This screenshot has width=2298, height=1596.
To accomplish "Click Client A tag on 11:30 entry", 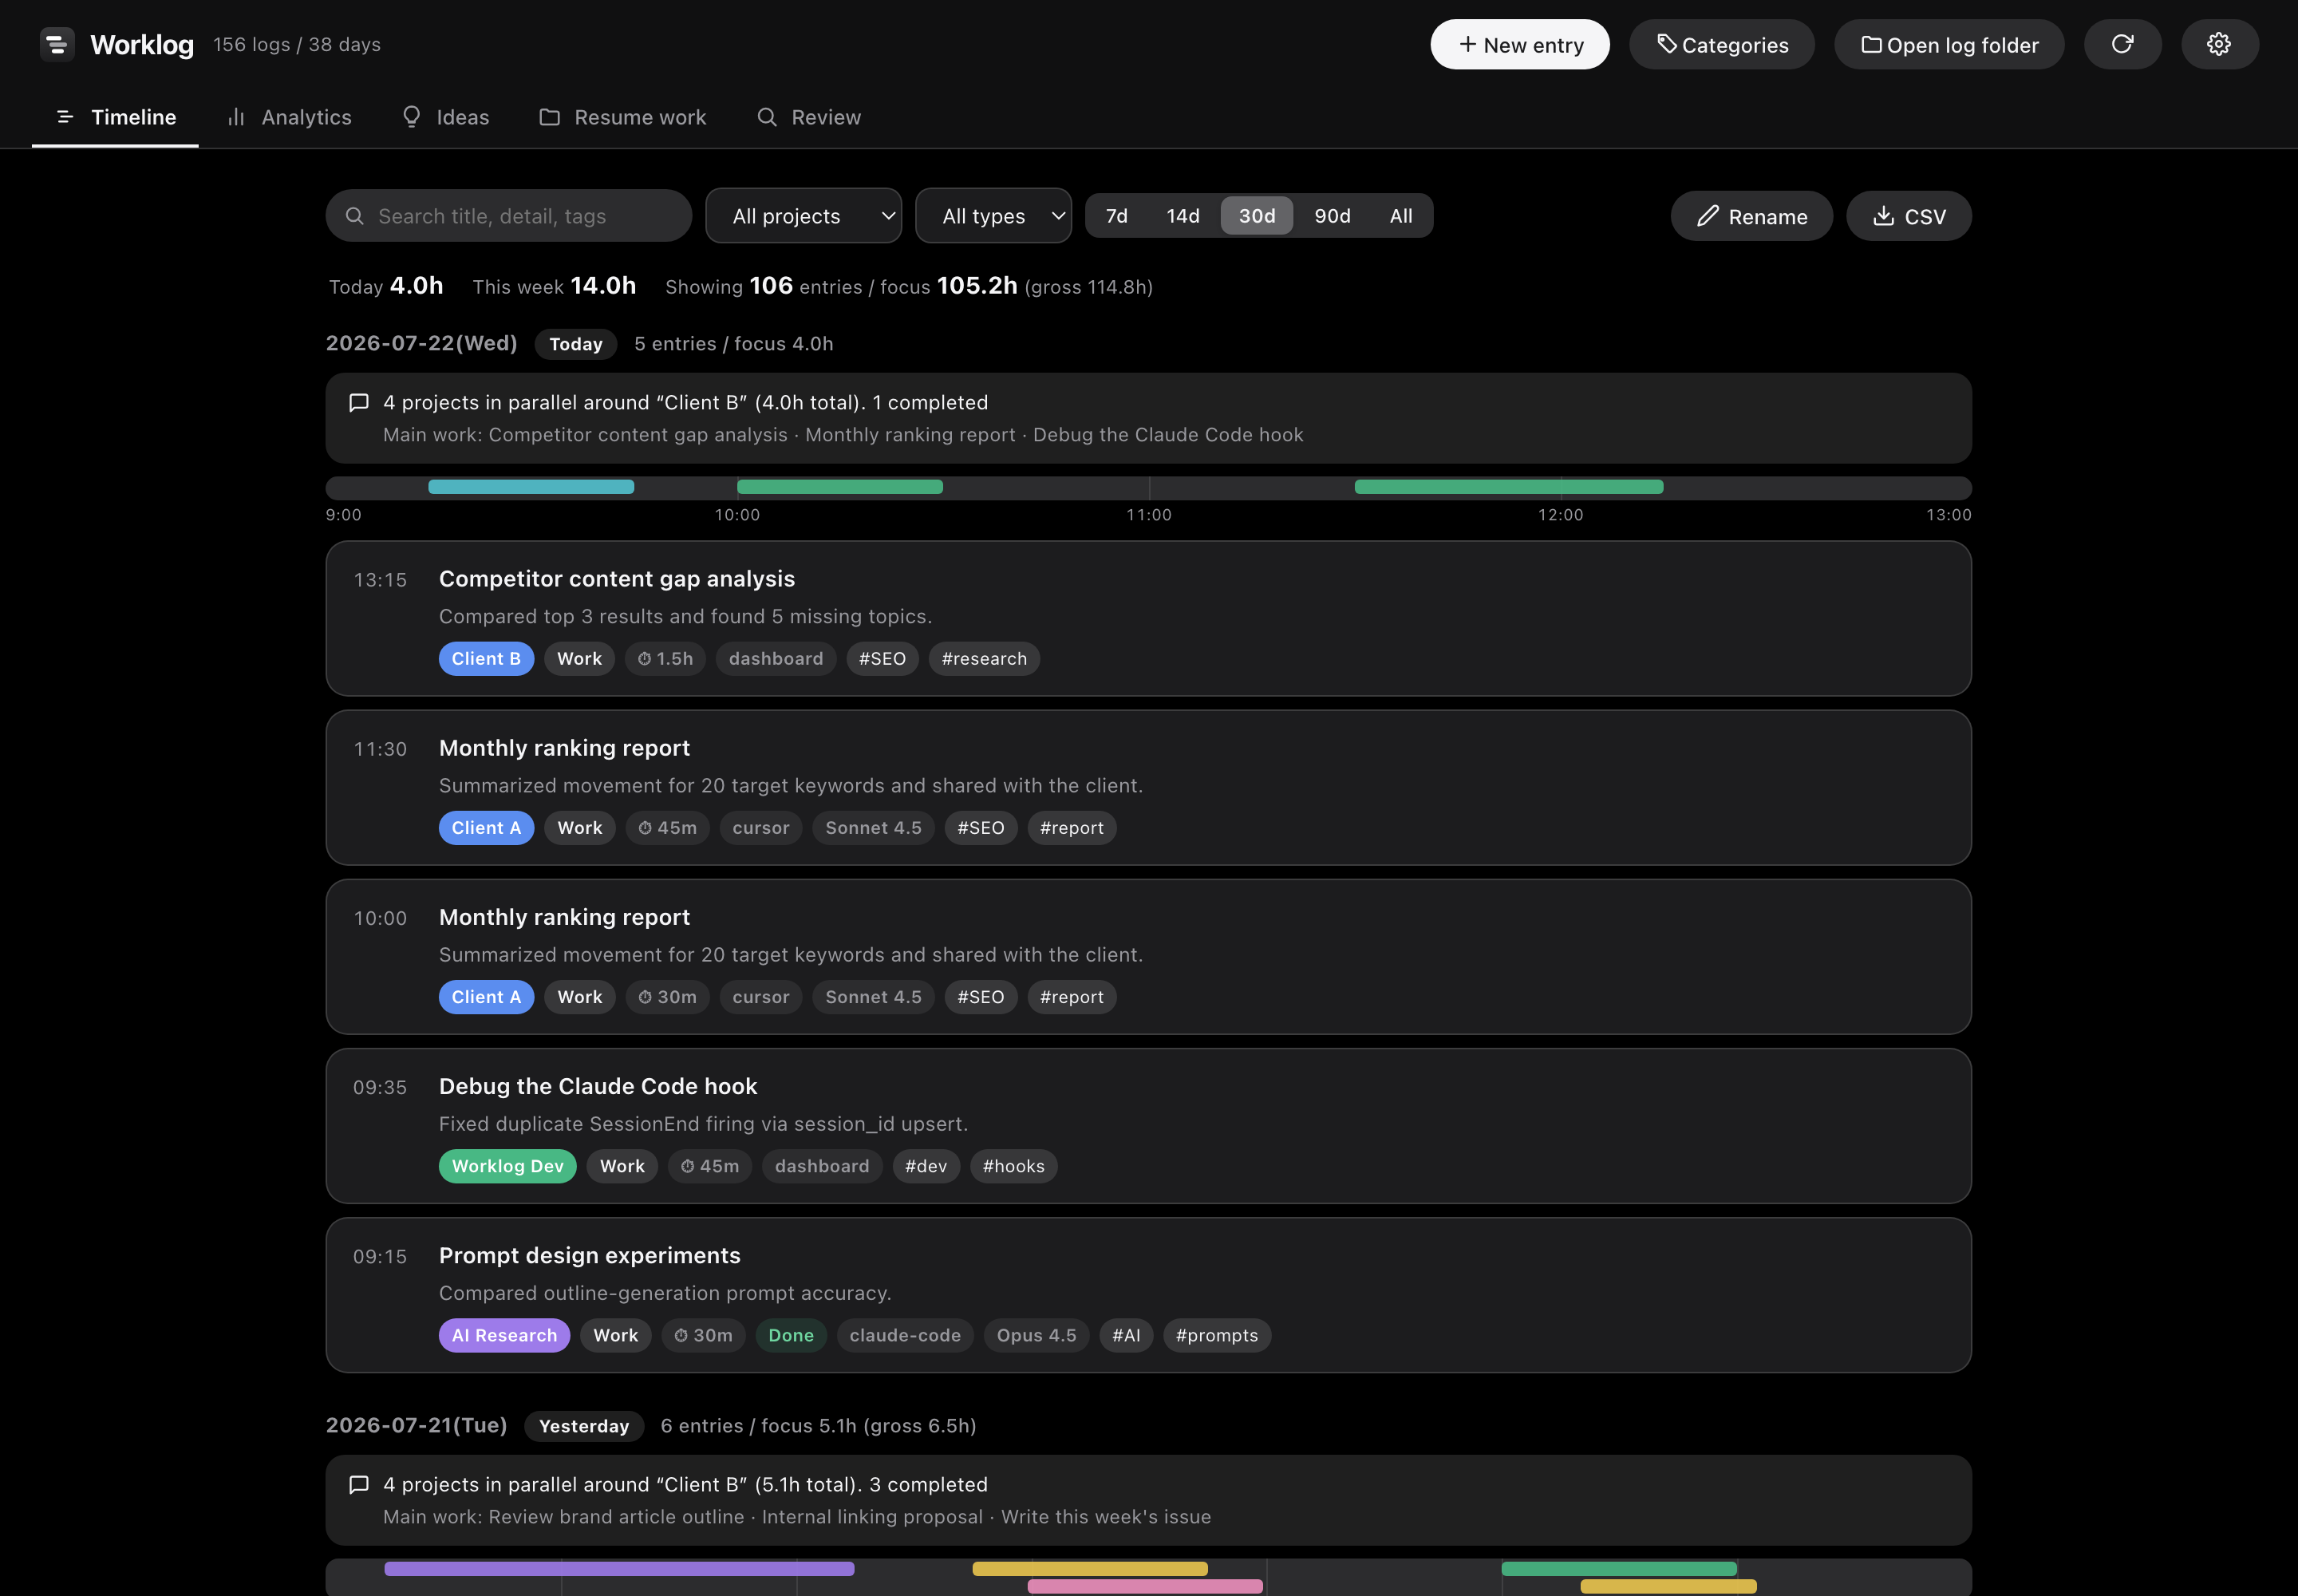I will click(486, 828).
